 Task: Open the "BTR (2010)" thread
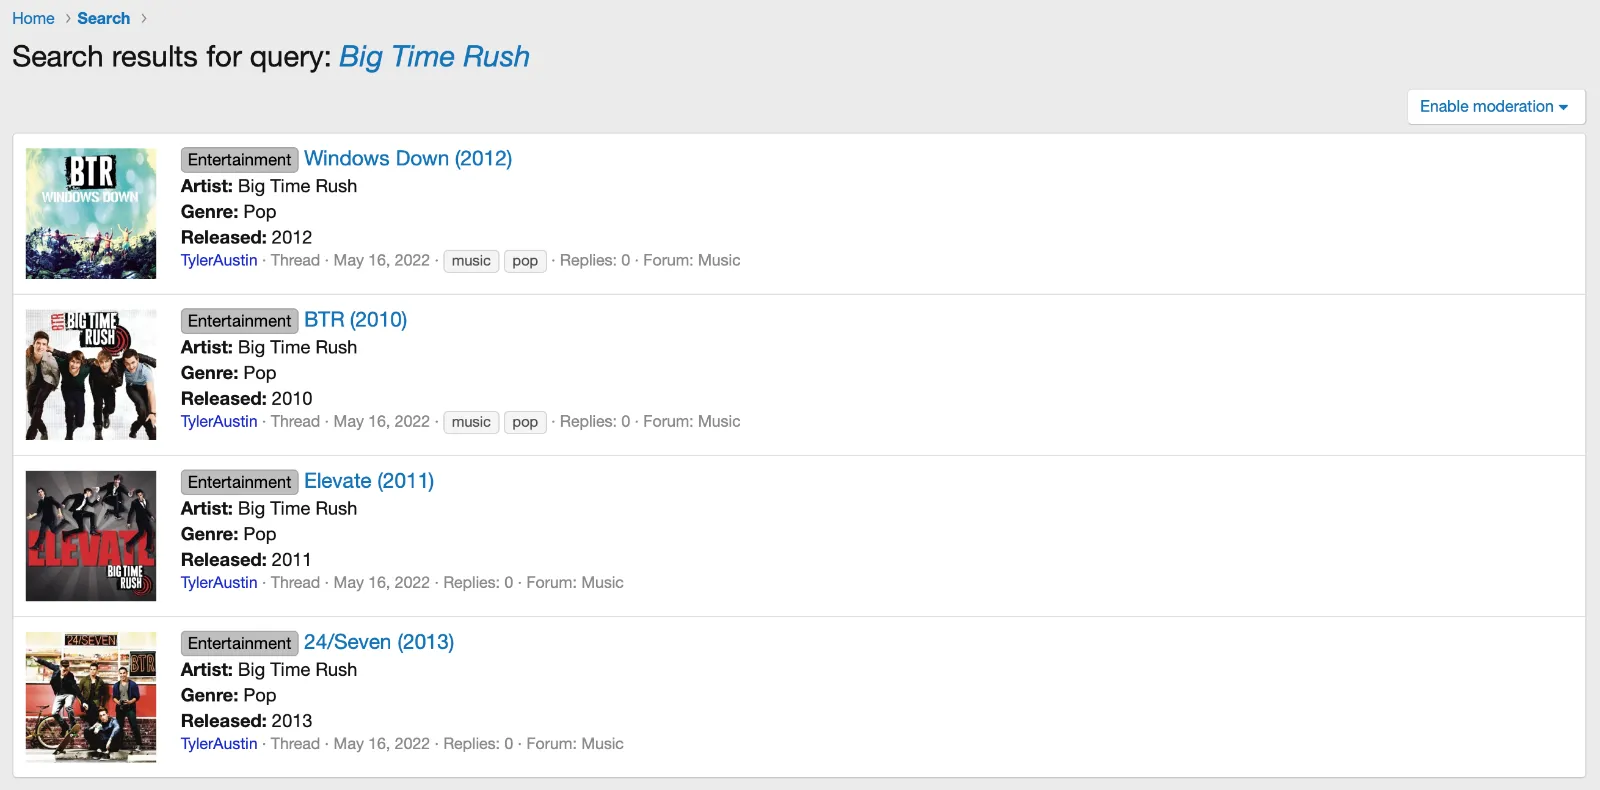click(357, 320)
